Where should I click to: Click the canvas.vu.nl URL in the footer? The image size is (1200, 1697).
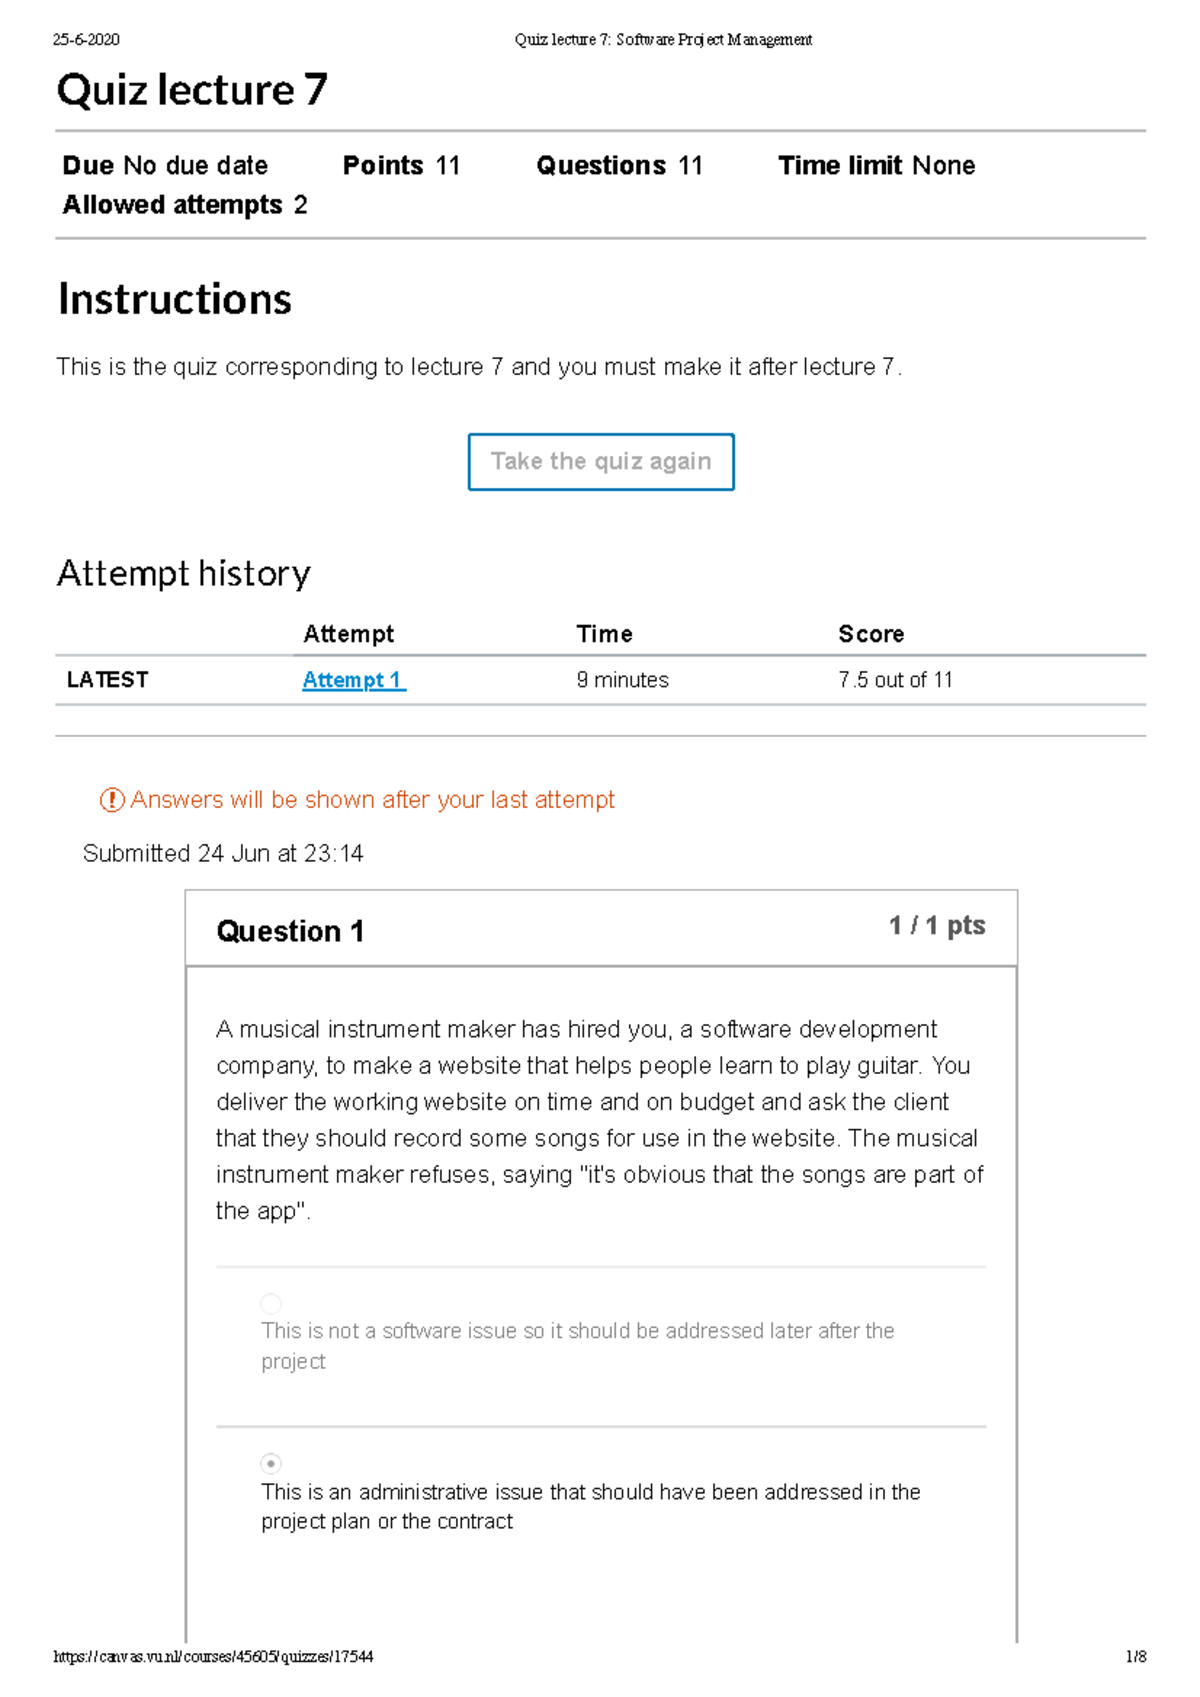pyautogui.click(x=213, y=1657)
